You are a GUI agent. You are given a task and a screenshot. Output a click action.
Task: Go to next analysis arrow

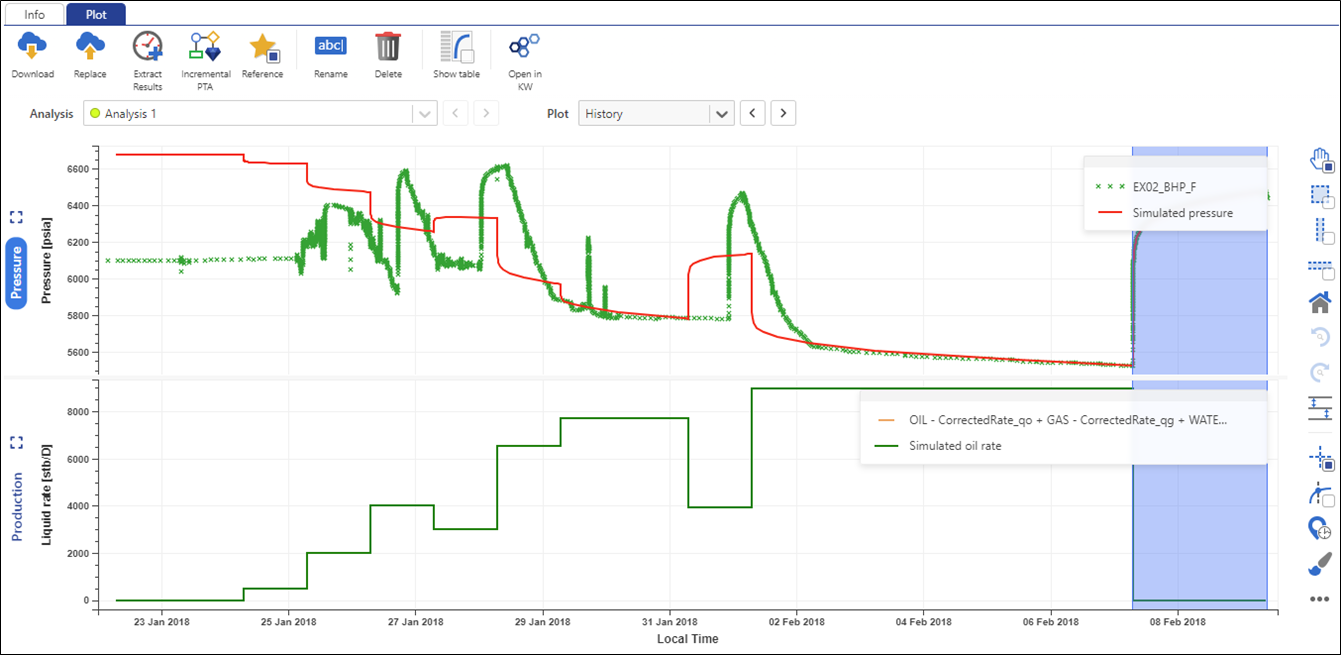486,113
